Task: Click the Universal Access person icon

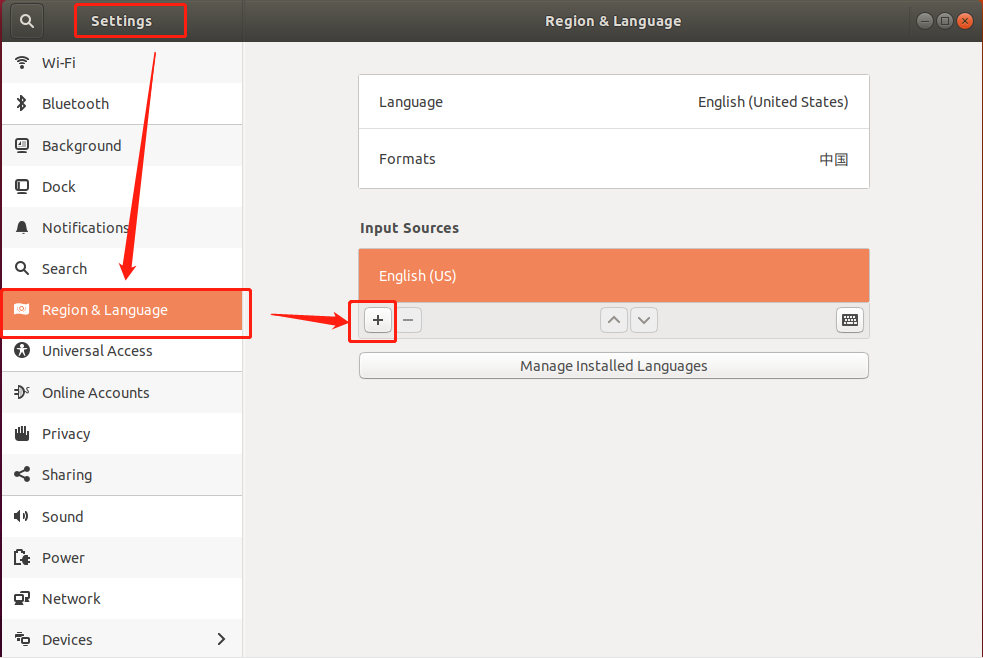Action: pos(22,350)
